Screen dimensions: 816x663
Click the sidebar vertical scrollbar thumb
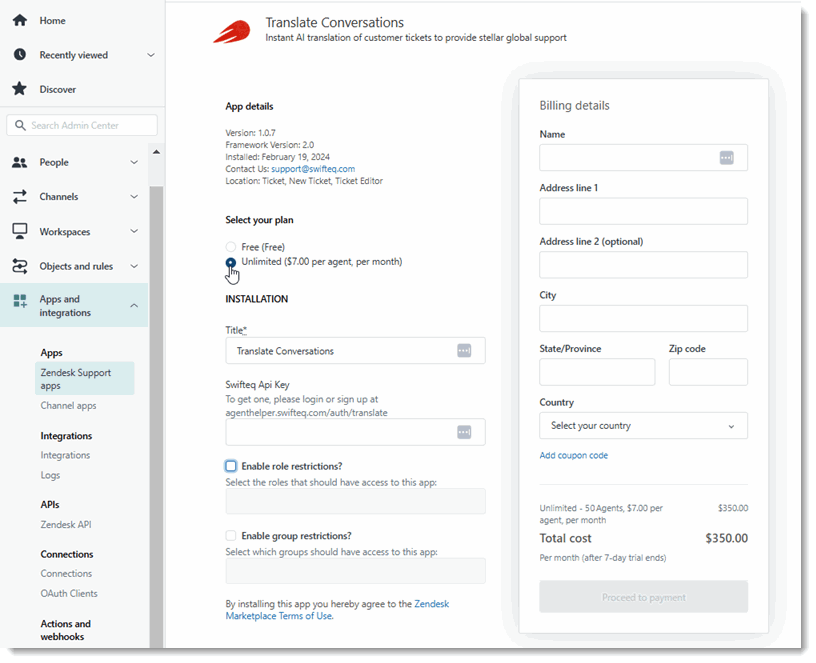(x=156, y=416)
